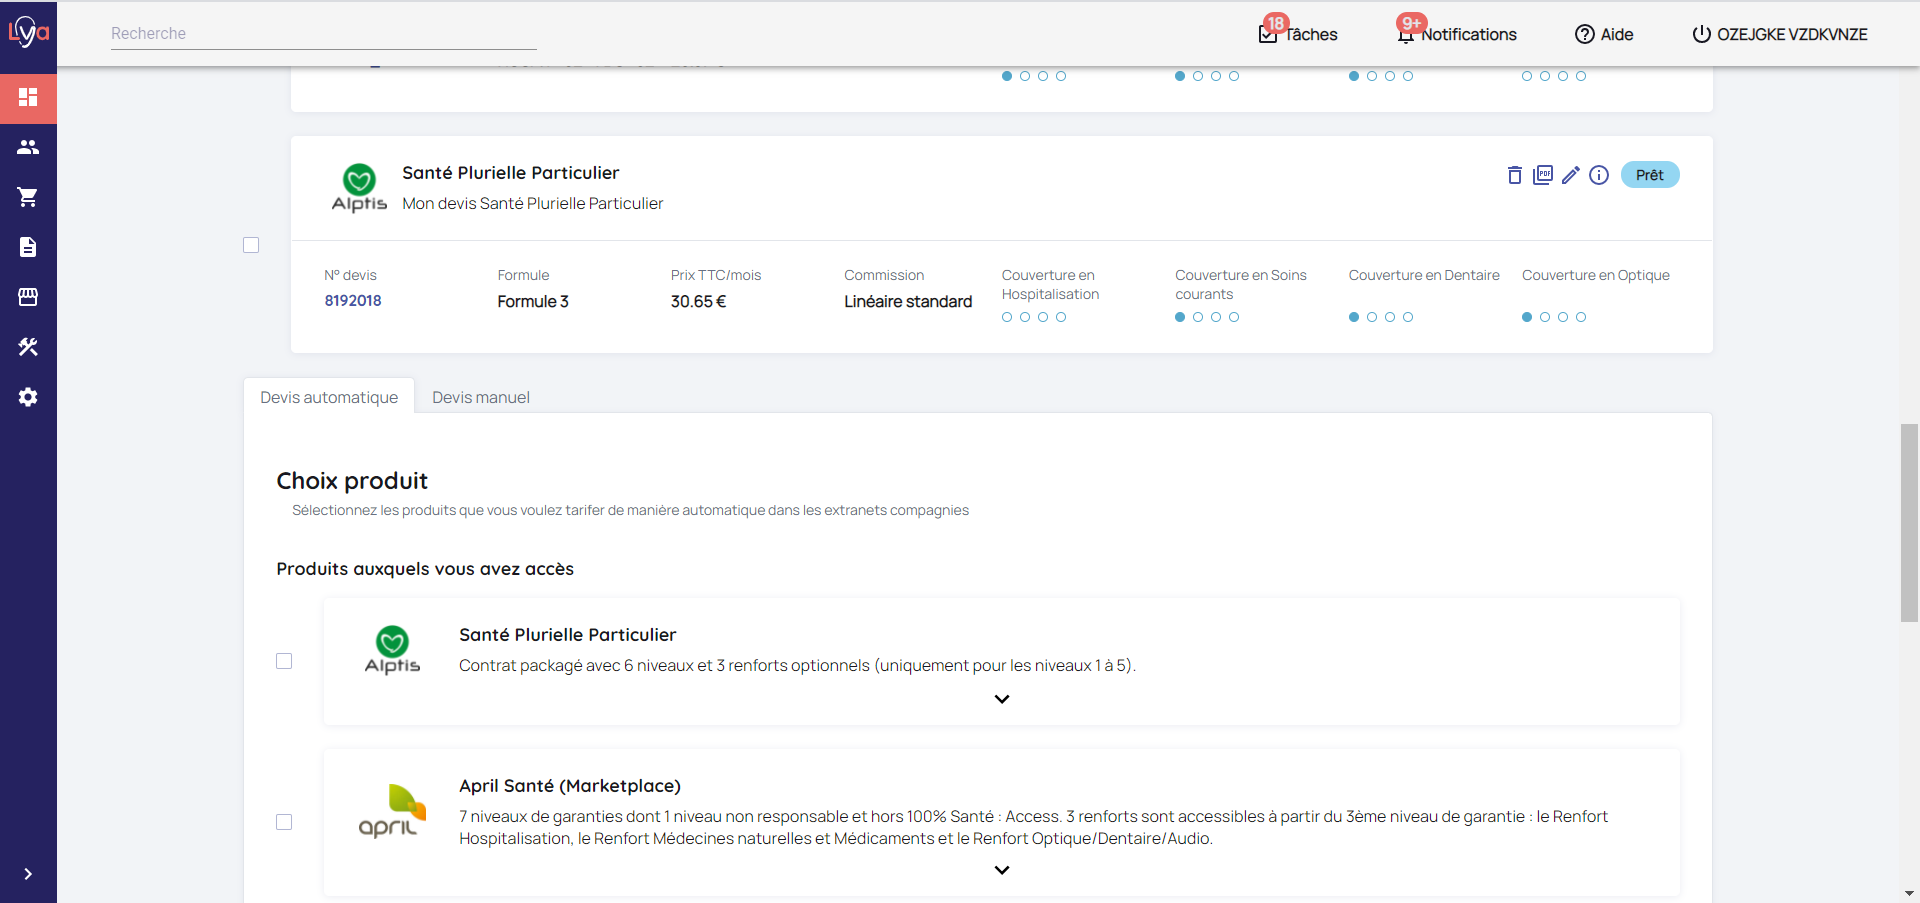
Task: Select the Santé Plurielle Particulier product checkbox
Action: point(284,661)
